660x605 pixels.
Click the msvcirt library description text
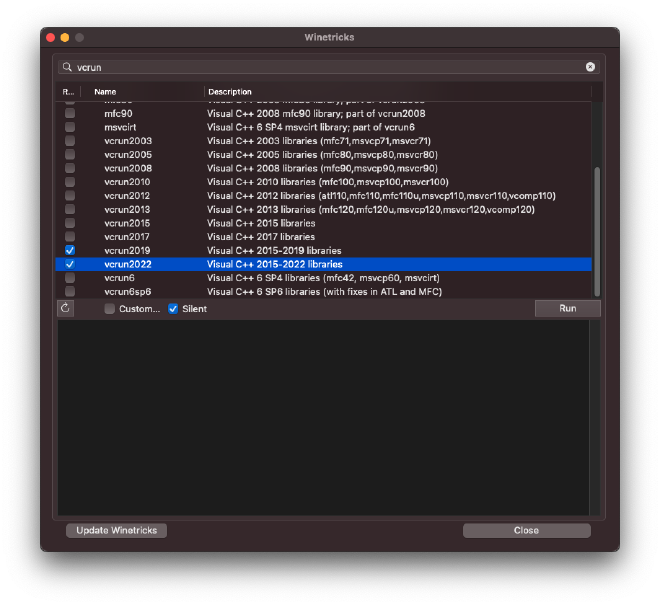(x=311, y=127)
